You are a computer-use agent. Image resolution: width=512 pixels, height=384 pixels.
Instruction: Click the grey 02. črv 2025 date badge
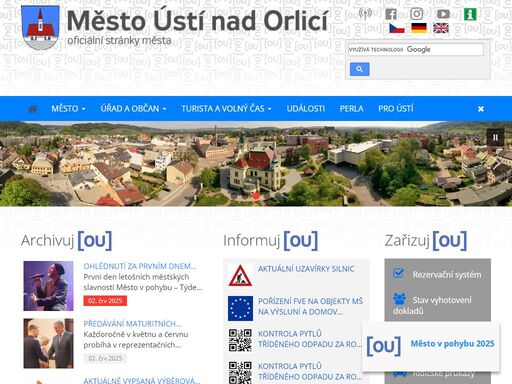click(105, 358)
